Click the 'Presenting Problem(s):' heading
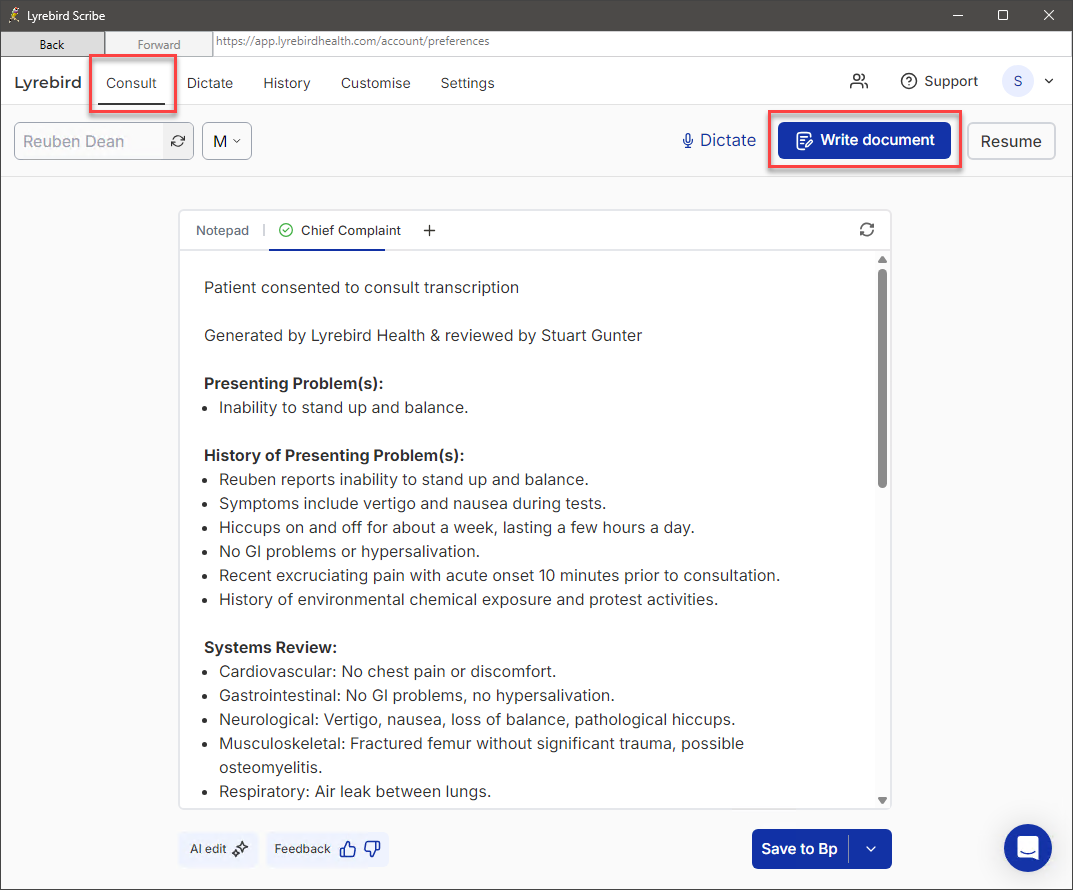This screenshot has height=890, width=1073. pos(294,383)
